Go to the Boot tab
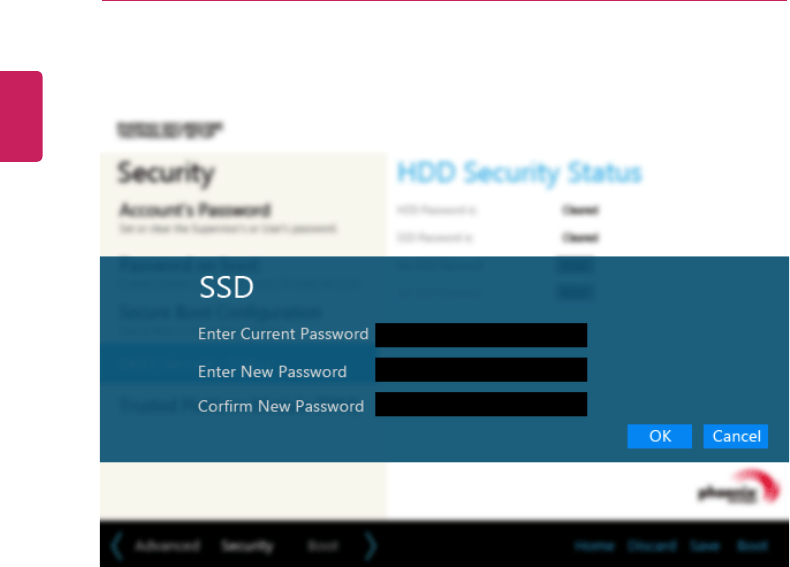The width and height of the screenshot is (790, 567). point(323,546)
